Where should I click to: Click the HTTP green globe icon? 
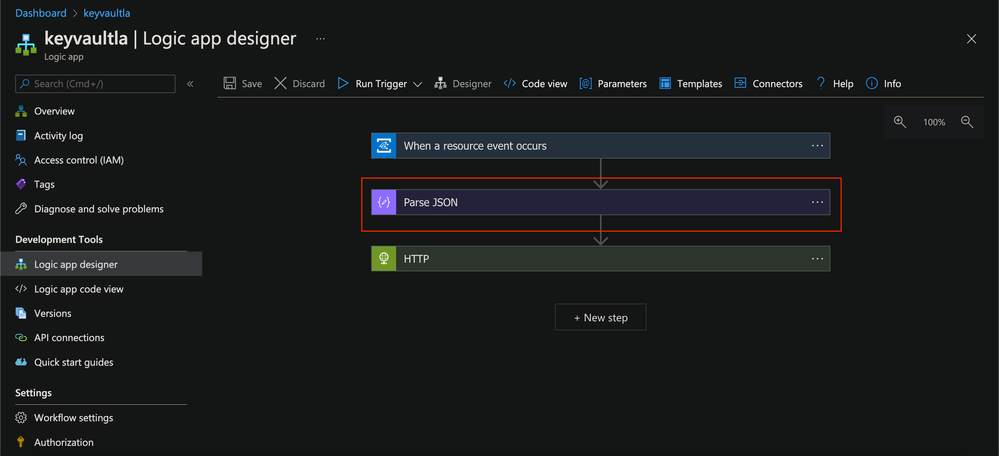point(384,259)
